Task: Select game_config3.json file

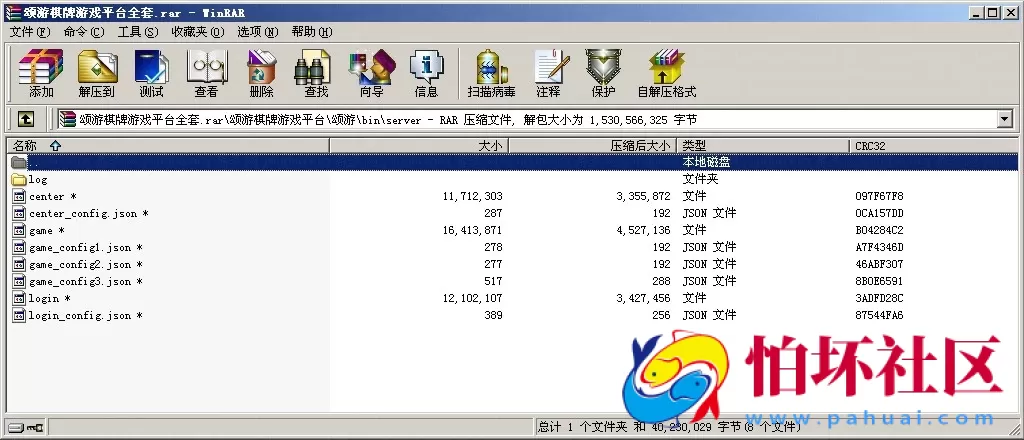Action: (78, 281)
